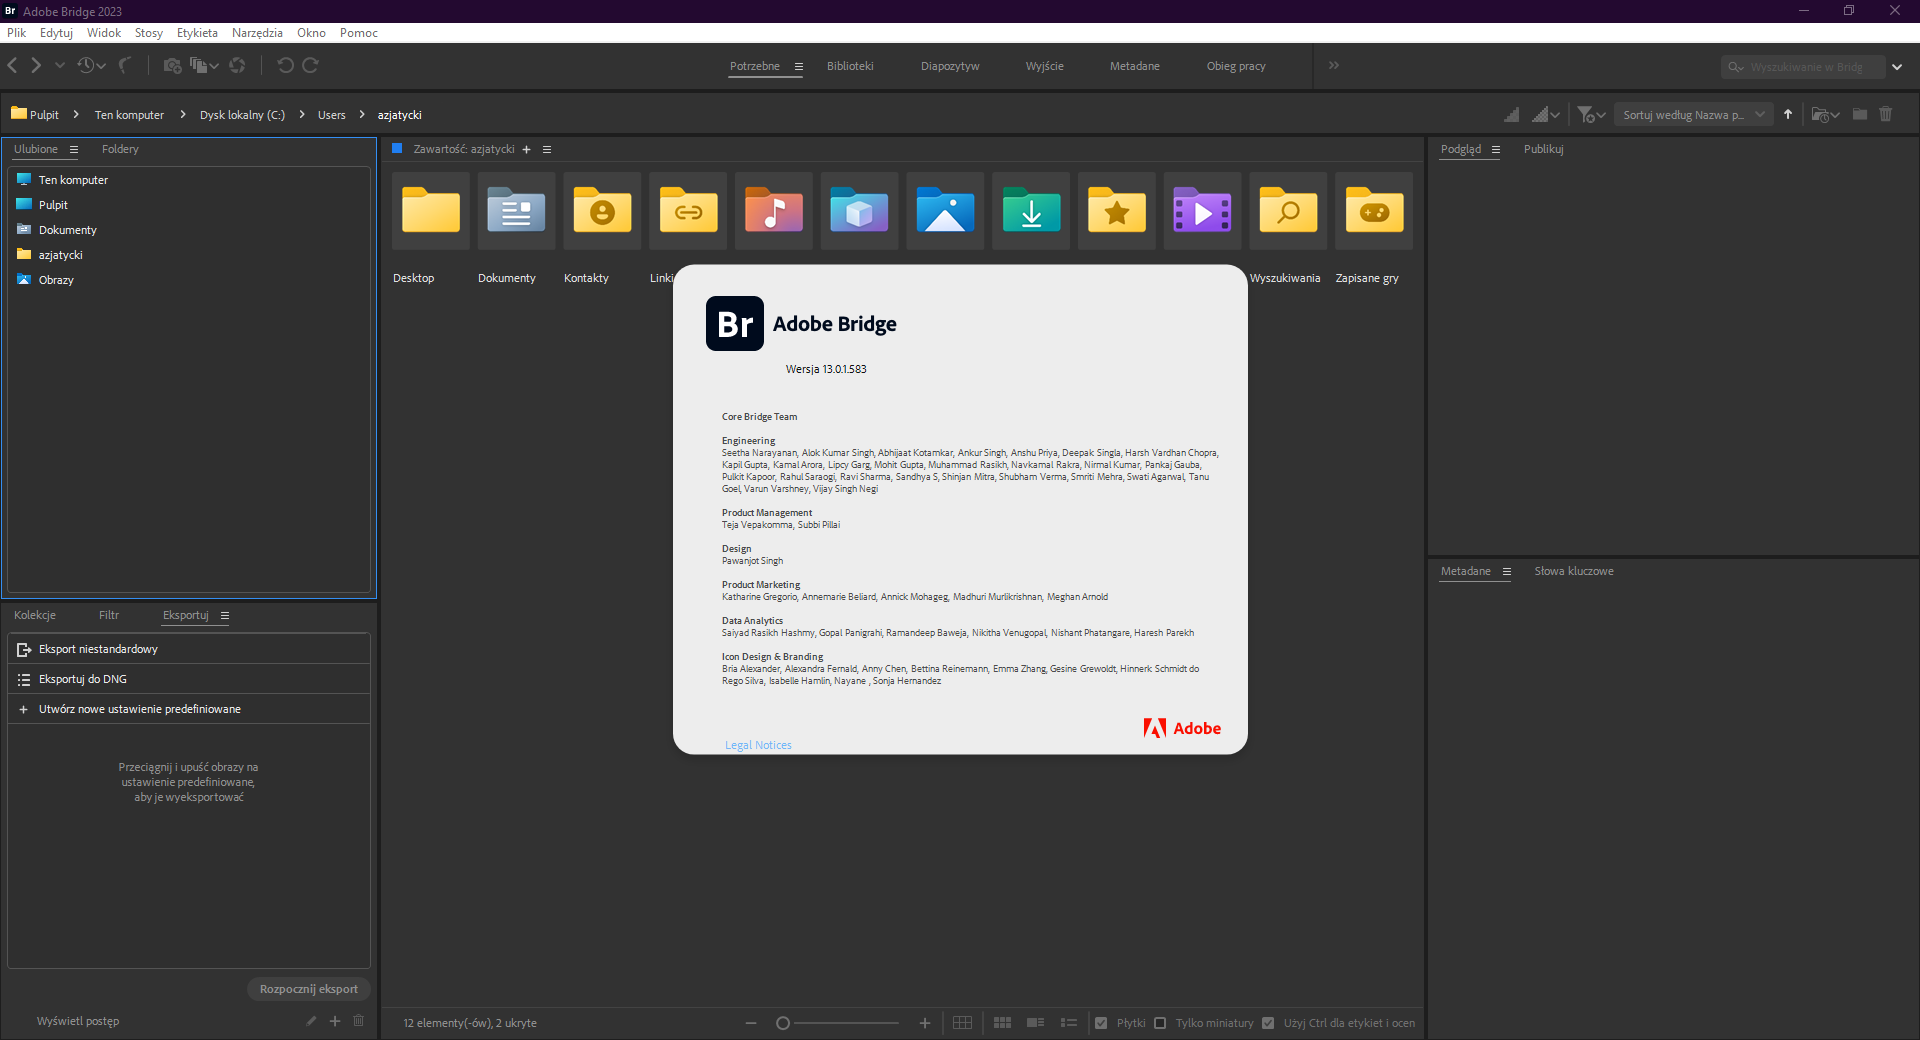Open the Eksportuj panel menu
The image size is (1920, 1040).
[225, 616]
